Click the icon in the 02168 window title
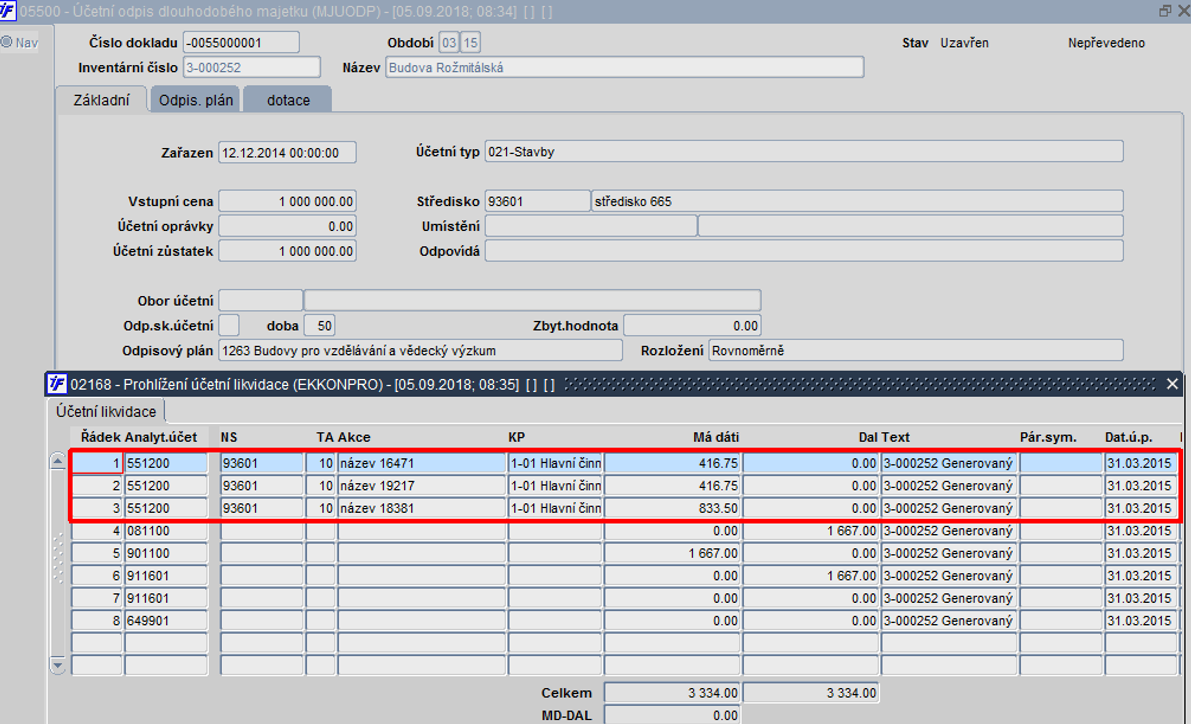1191x724 pixels. point(57,384)
